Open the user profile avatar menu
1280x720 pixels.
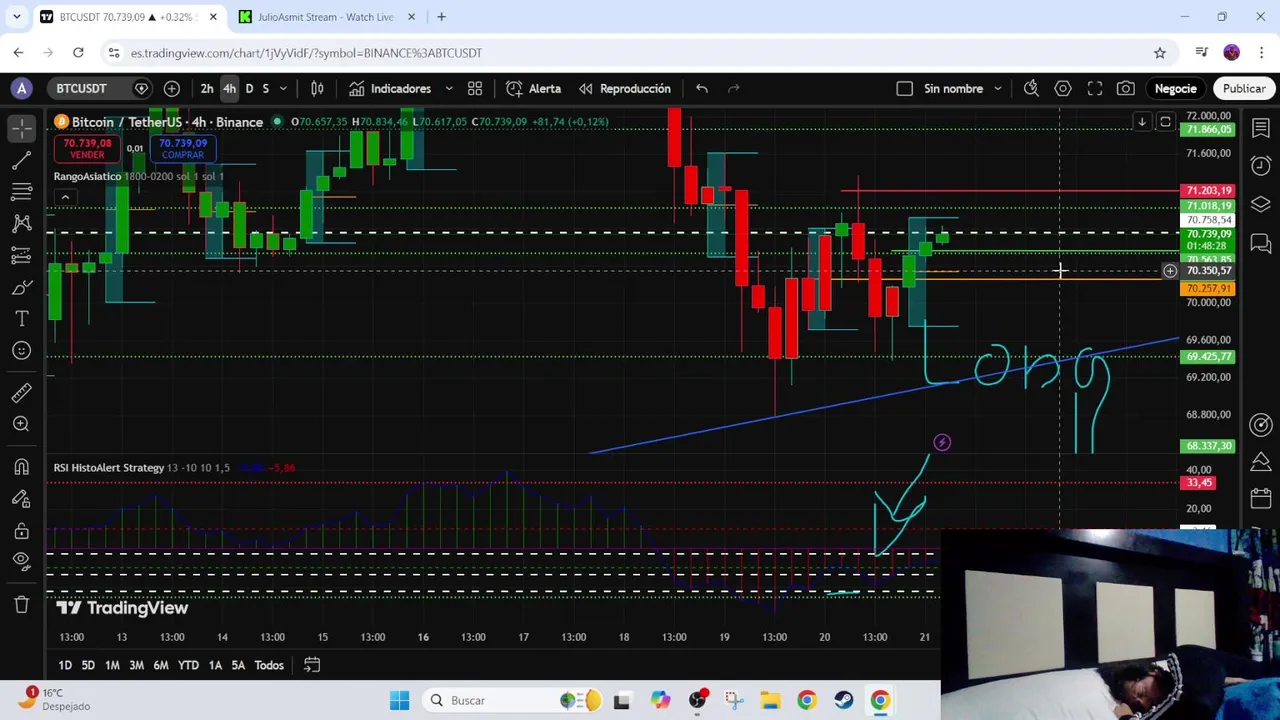click(x=22, y=88)
